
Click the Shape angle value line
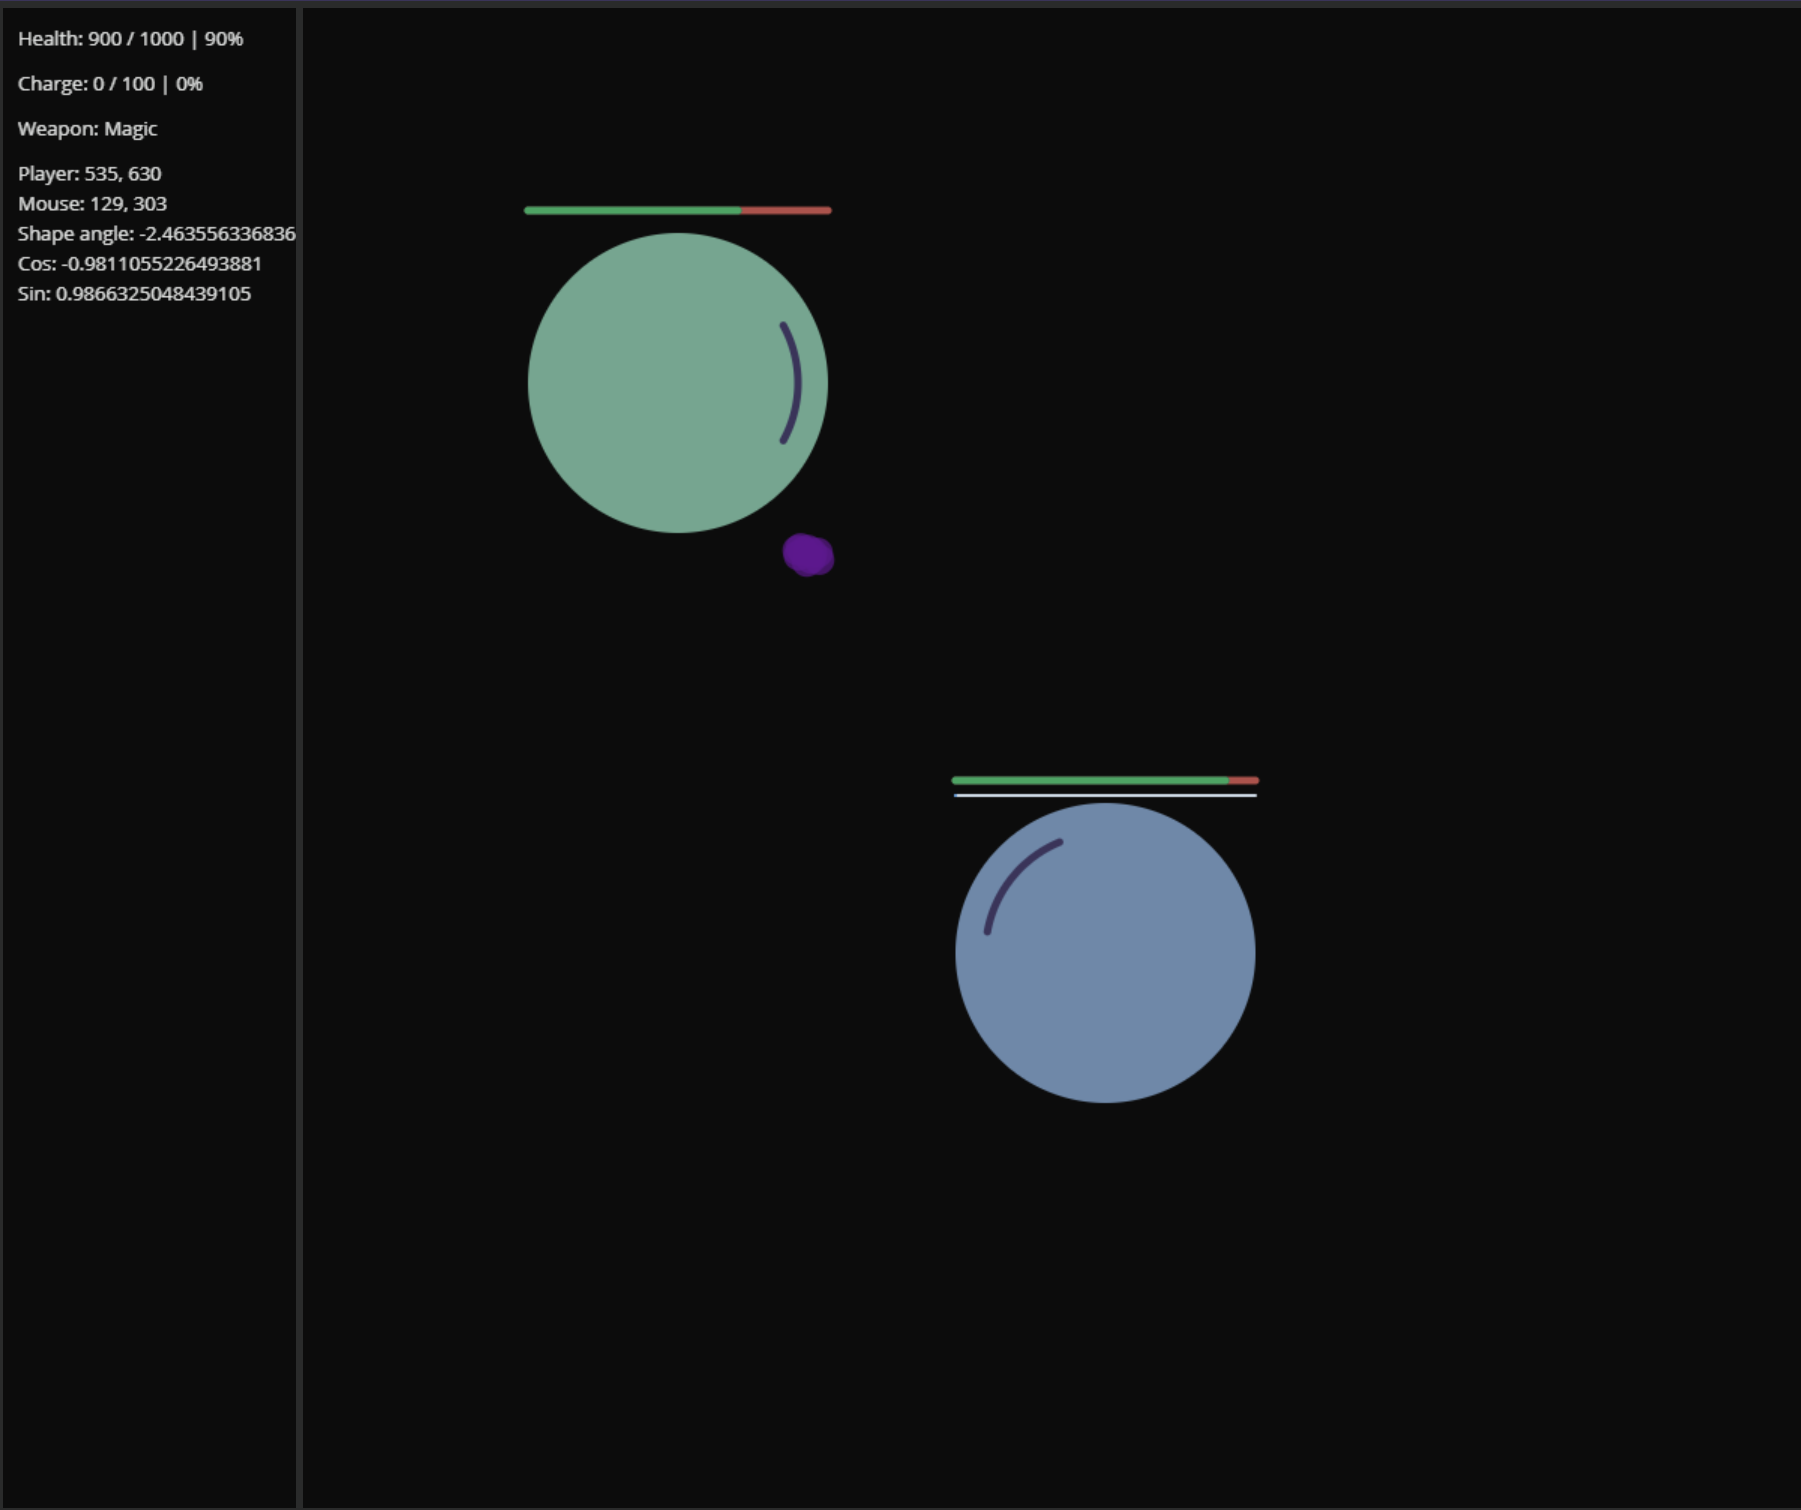pyautogui.click(x=156, y=234)
